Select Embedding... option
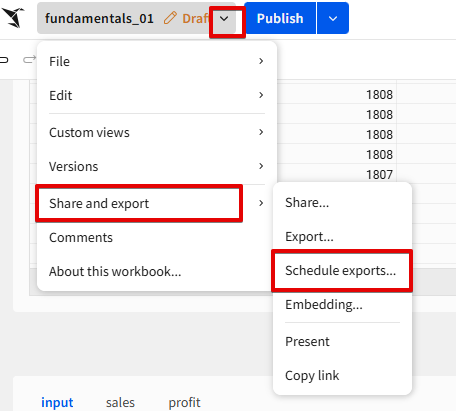The height and width of the screenshot is (411, 456). (x=342, y=304)
